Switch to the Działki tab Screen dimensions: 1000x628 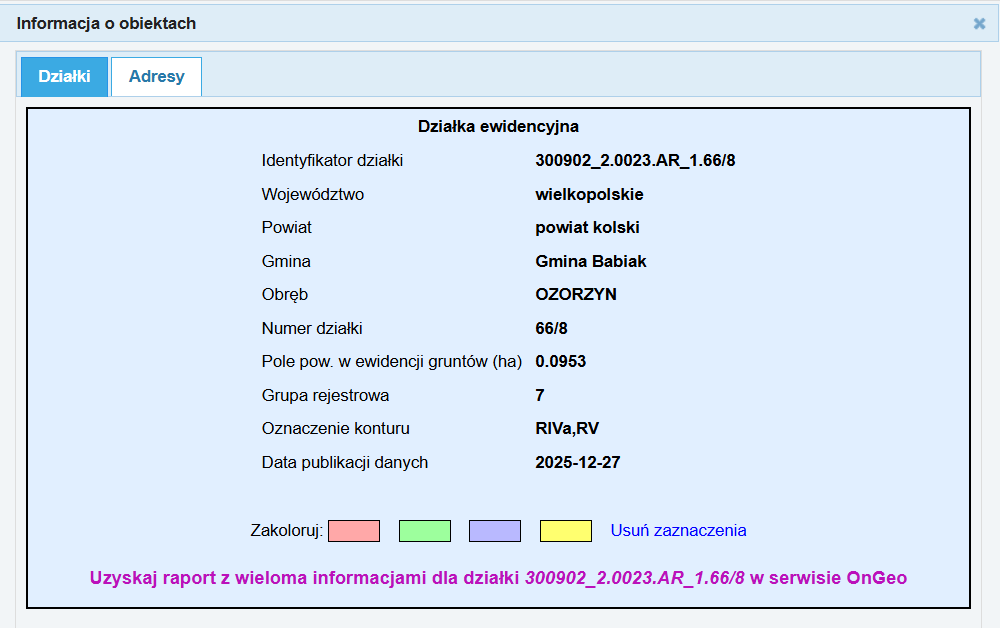coord(64,76)
